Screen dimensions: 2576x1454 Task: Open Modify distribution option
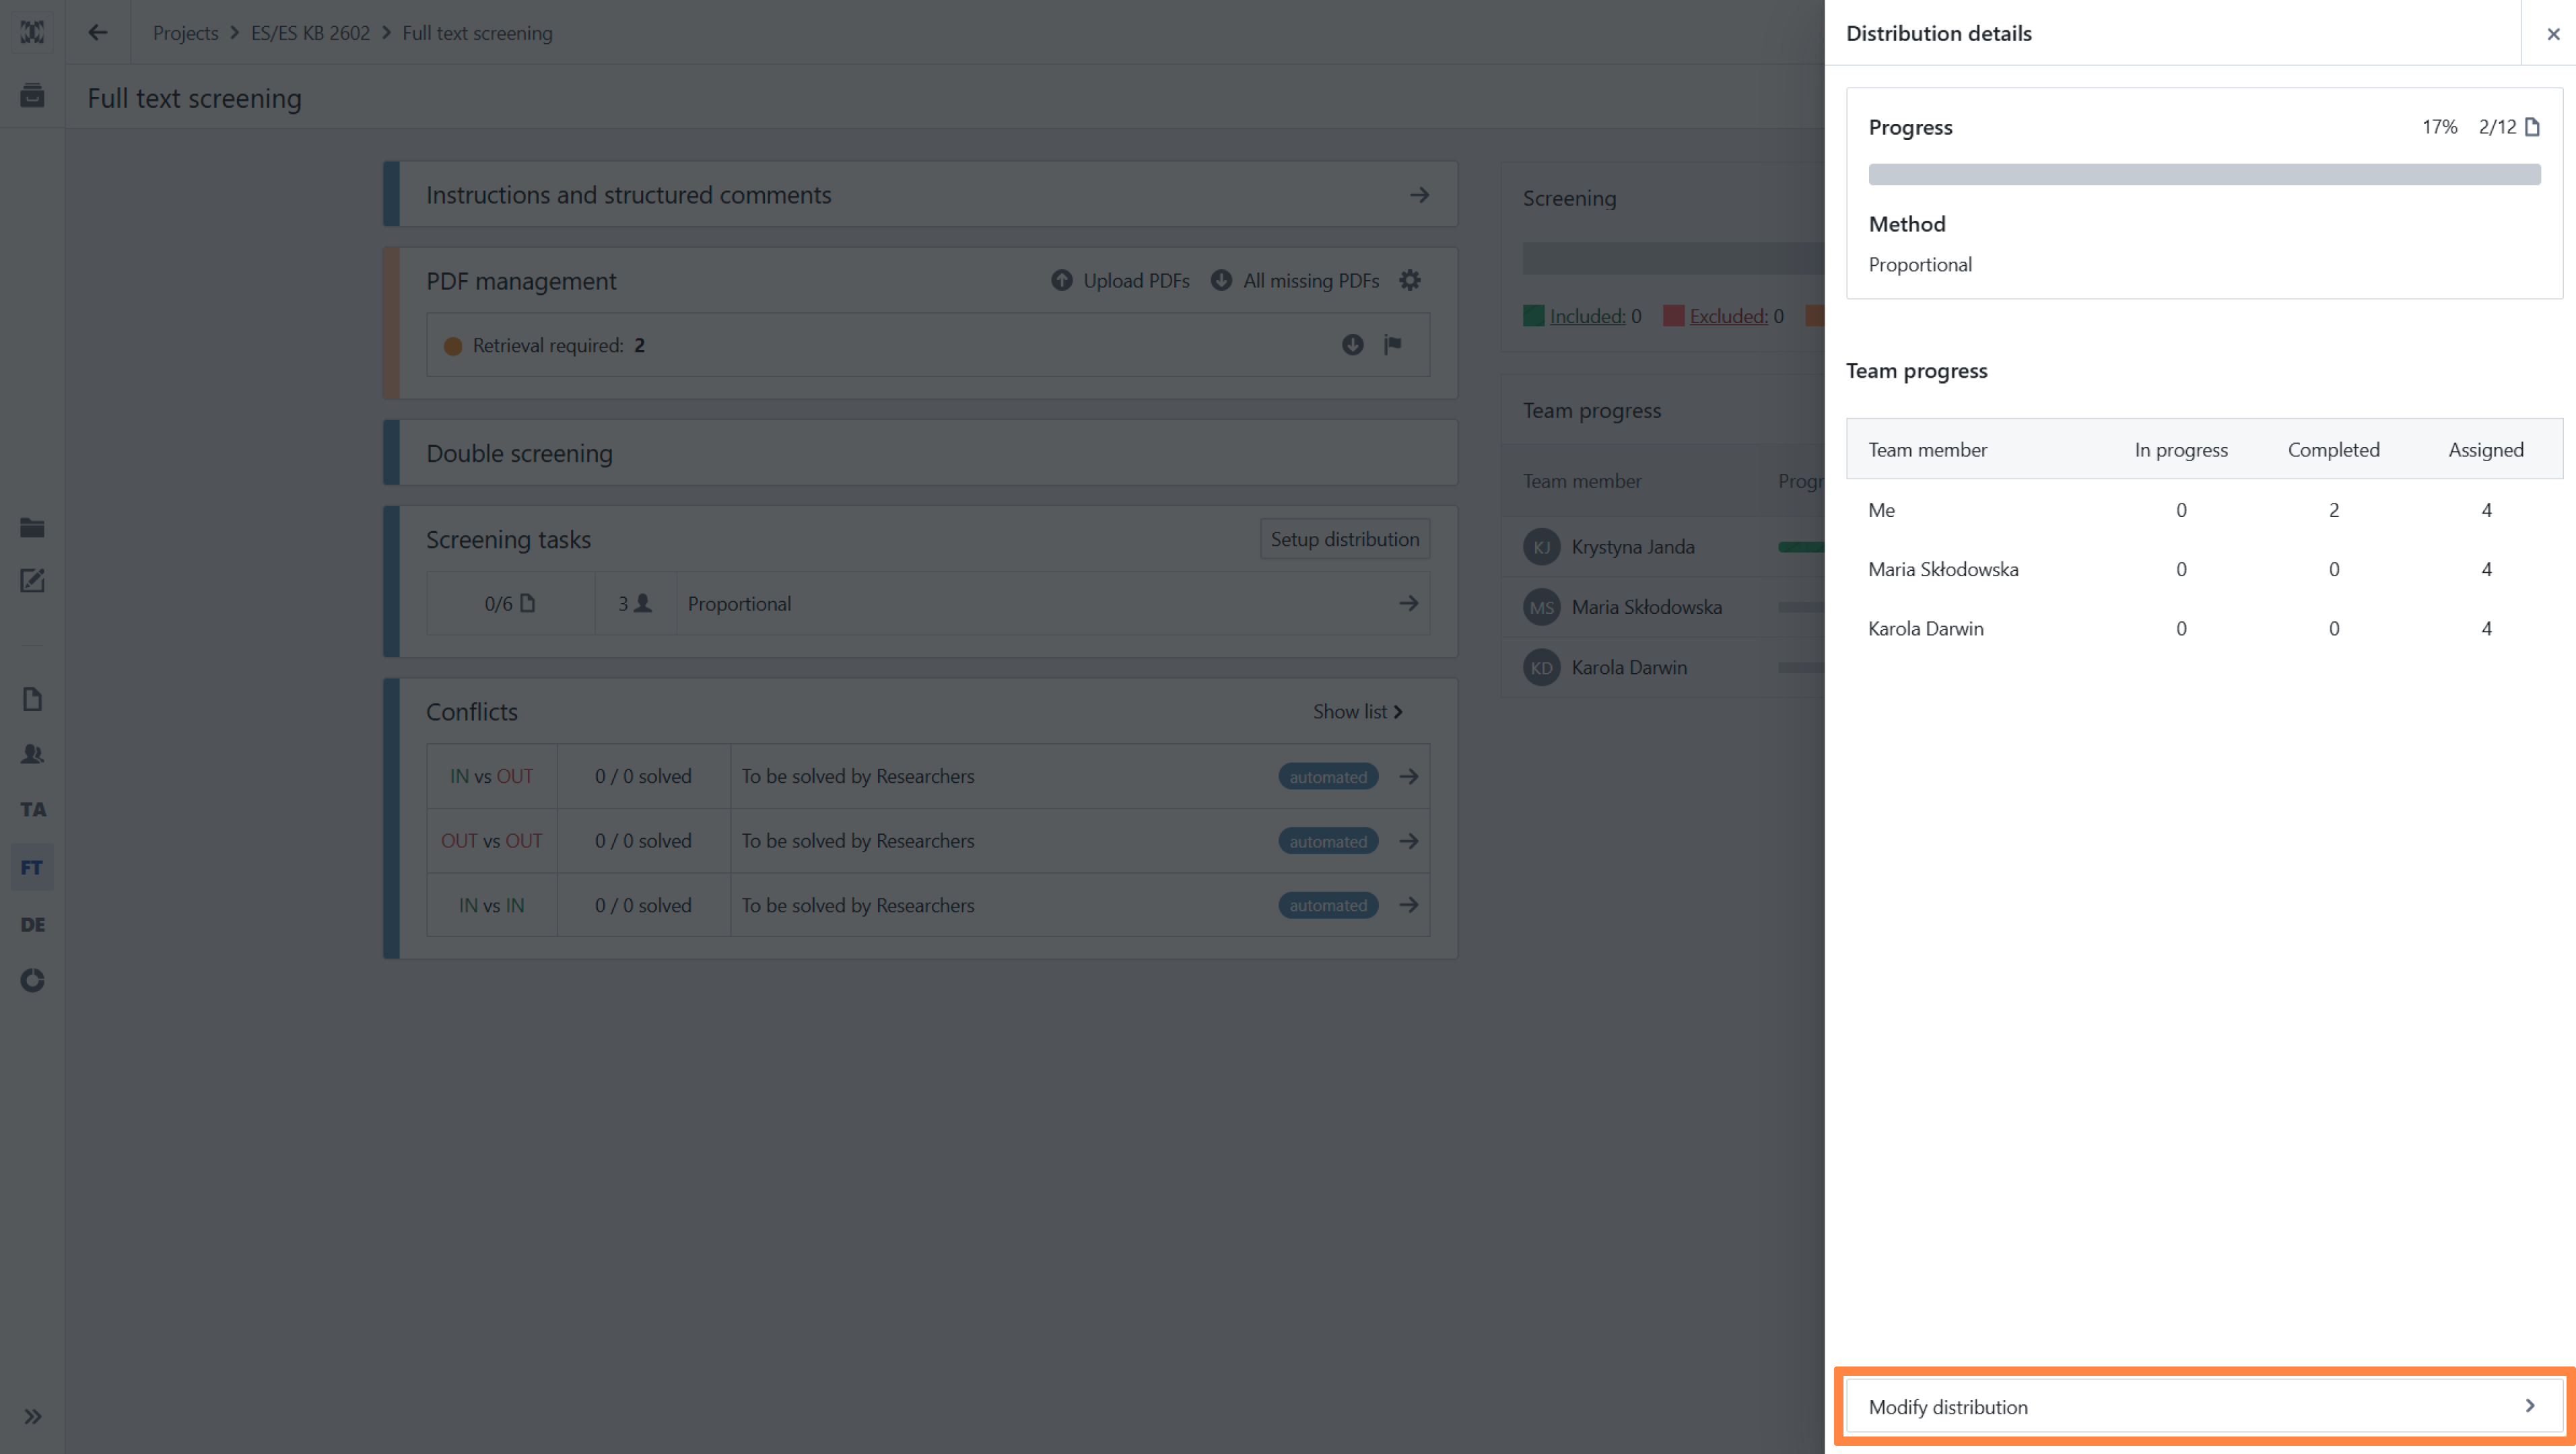pos(2203,1406)
